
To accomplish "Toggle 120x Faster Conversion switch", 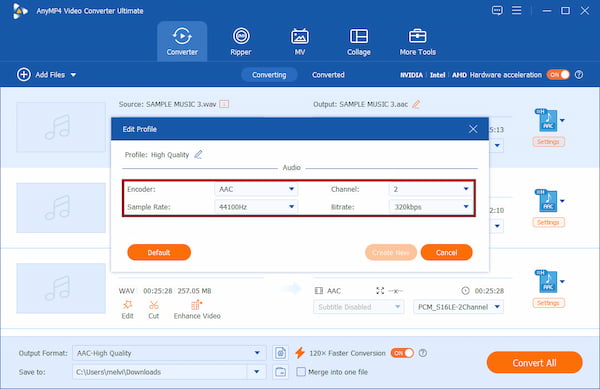I will click(402, 353).
